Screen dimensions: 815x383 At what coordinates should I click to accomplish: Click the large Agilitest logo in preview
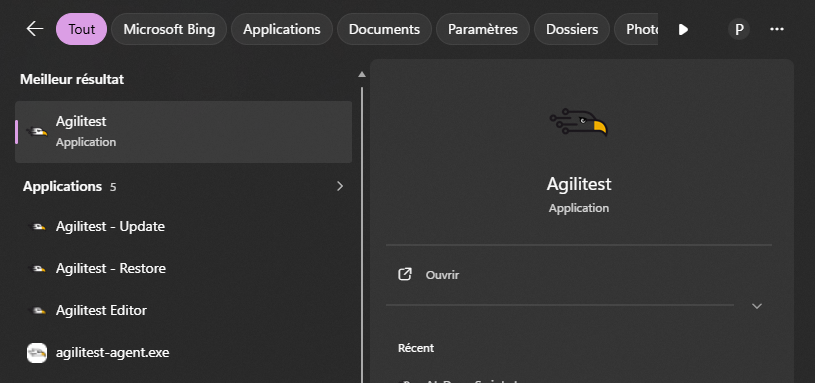[579, 123]
